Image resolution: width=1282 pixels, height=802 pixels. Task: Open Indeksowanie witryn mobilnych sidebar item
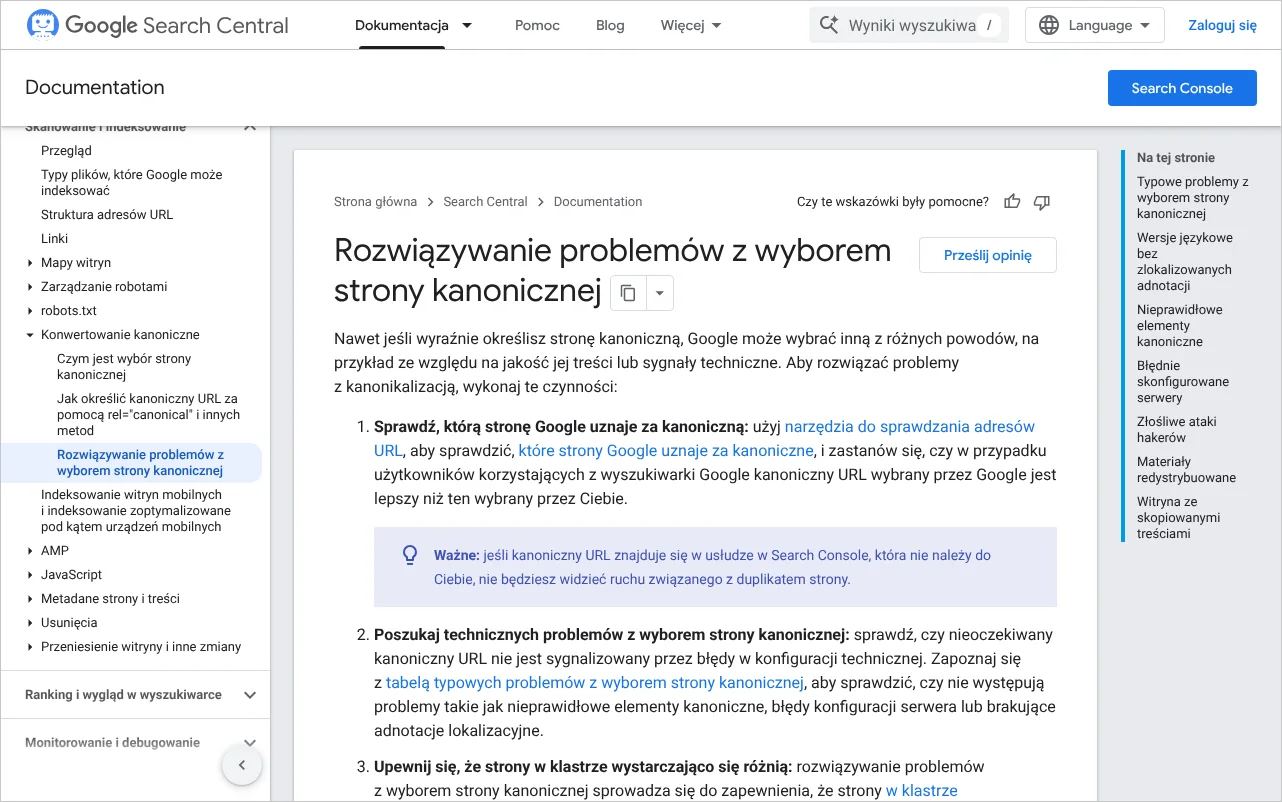click(x=136, y=511)
